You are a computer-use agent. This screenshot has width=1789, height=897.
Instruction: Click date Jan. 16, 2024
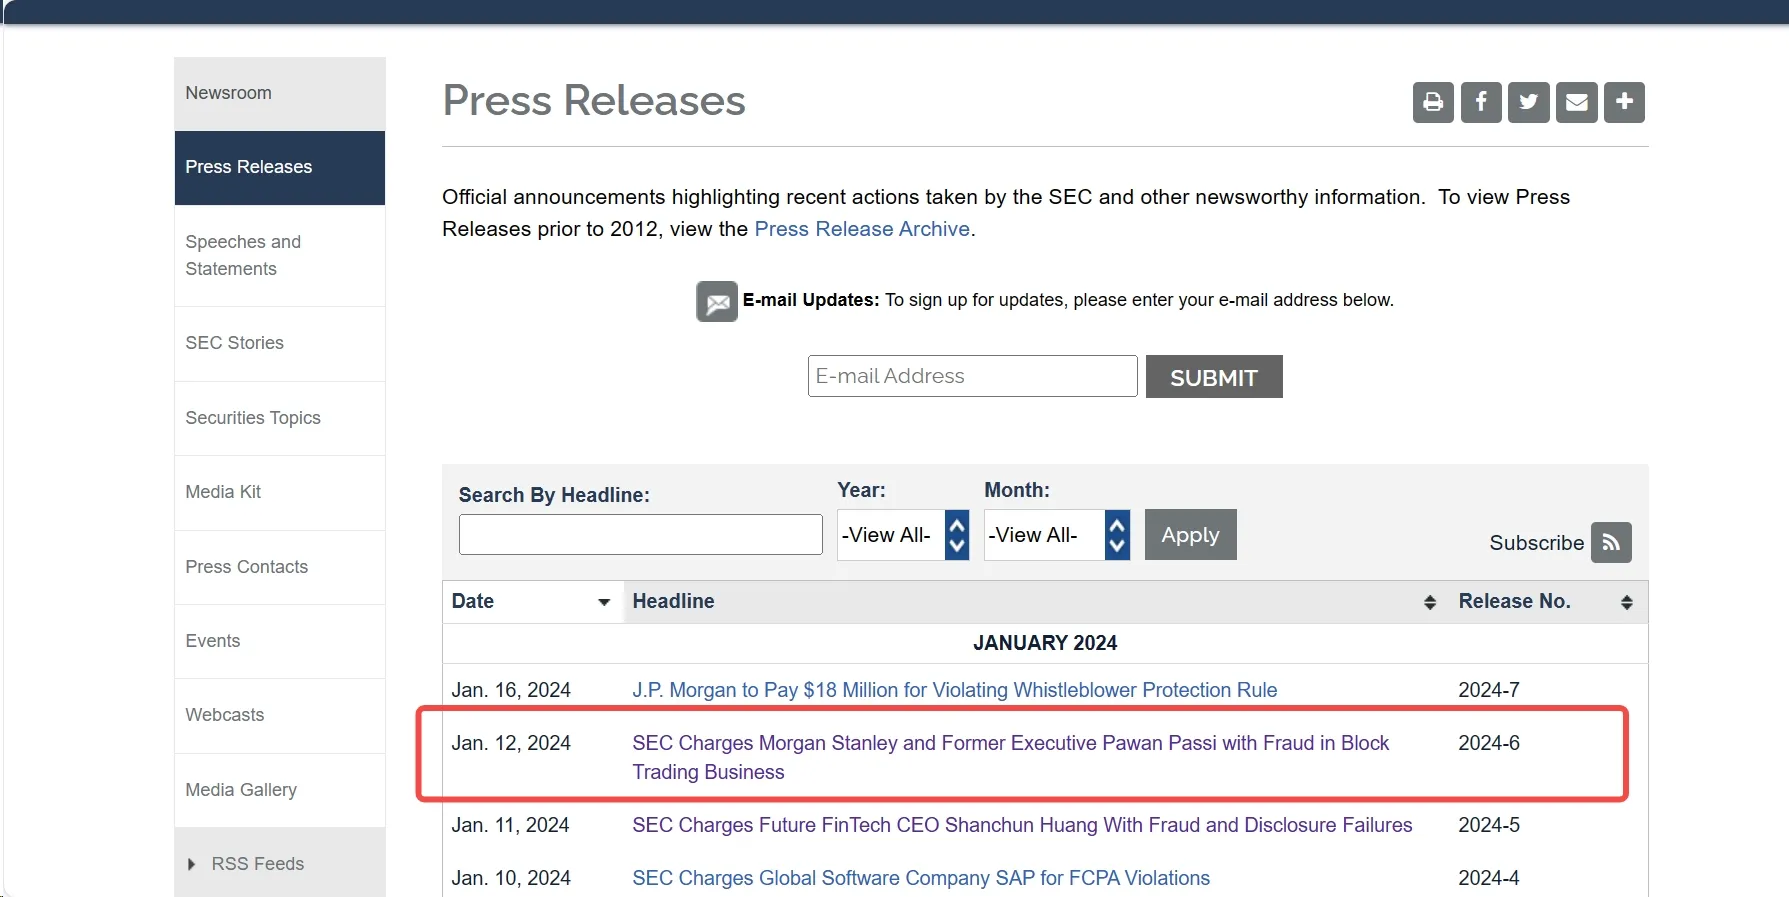click(x=511, y=690)
